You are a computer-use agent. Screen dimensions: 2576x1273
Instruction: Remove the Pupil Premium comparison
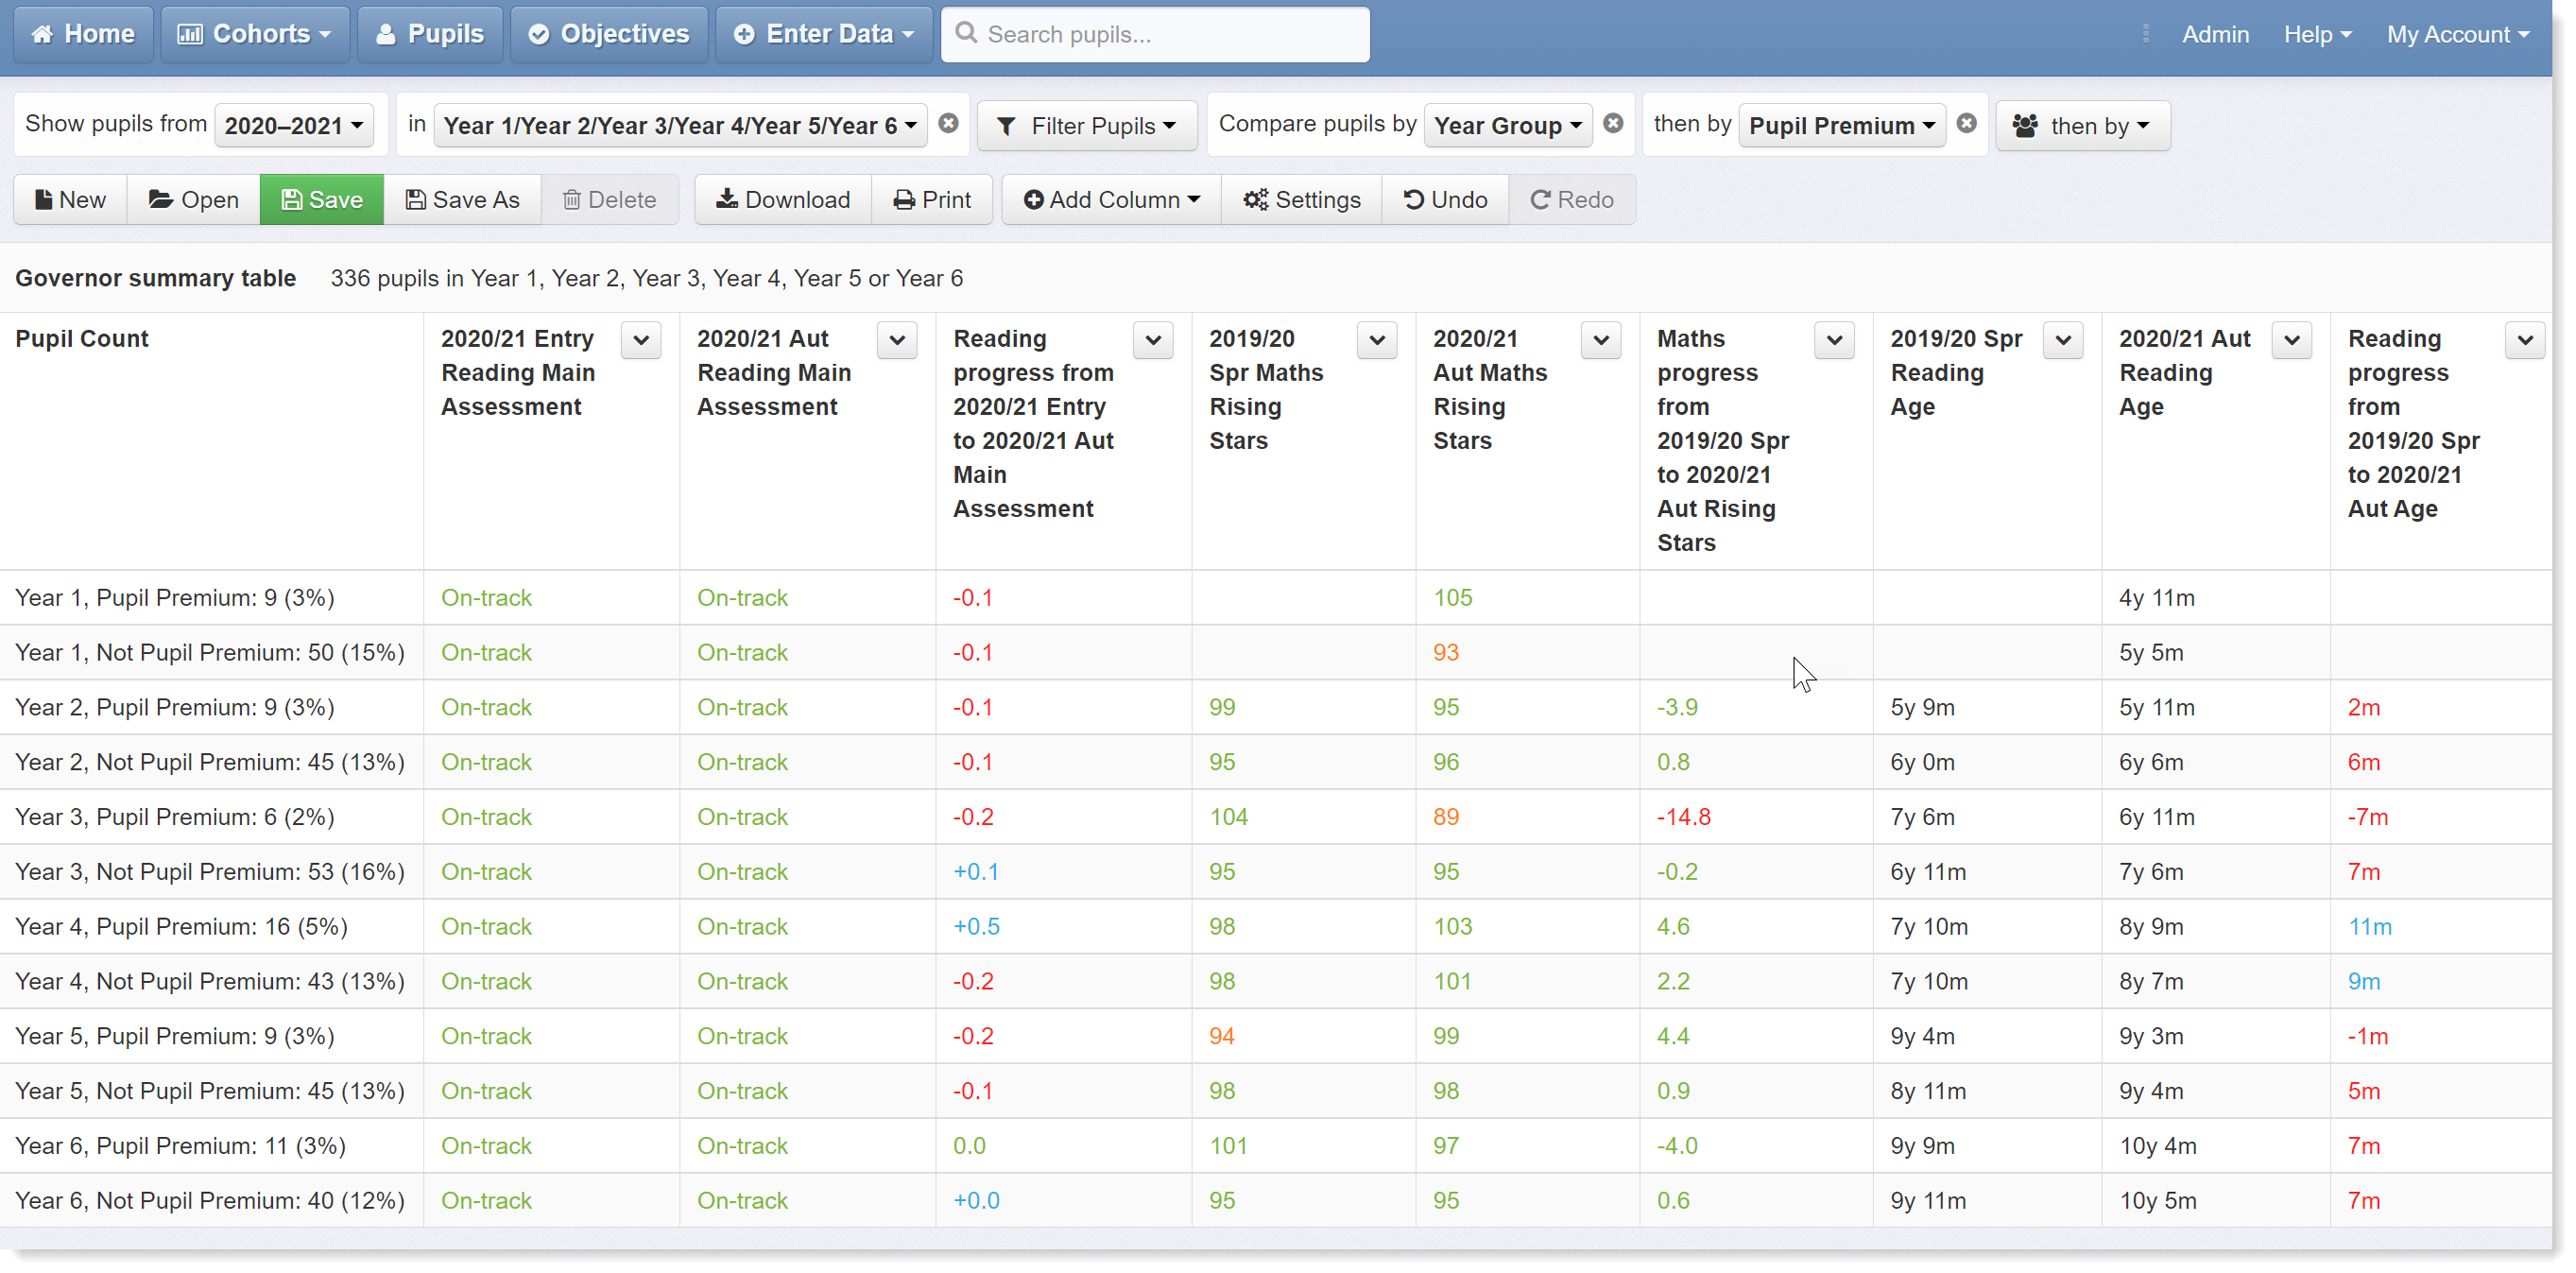1967,123
